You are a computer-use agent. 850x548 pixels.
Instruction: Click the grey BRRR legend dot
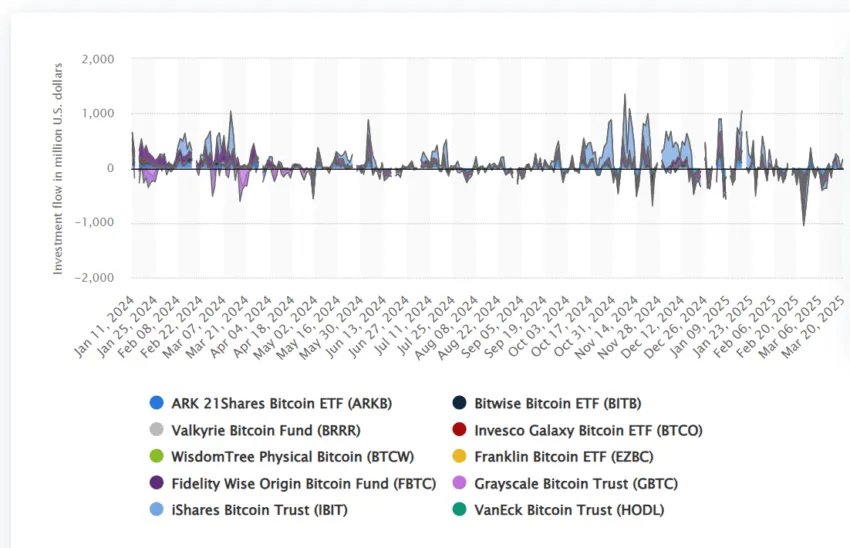[x=157, y=429]
